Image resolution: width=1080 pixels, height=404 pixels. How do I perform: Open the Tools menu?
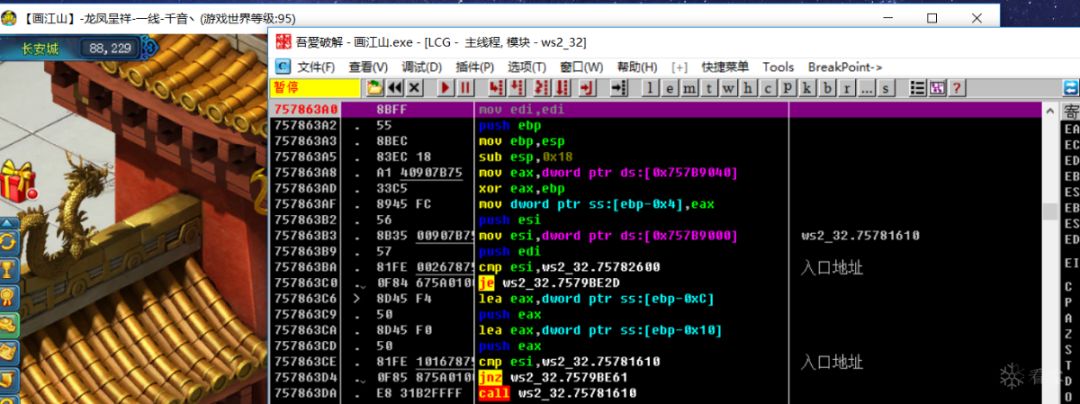(778, 67)
